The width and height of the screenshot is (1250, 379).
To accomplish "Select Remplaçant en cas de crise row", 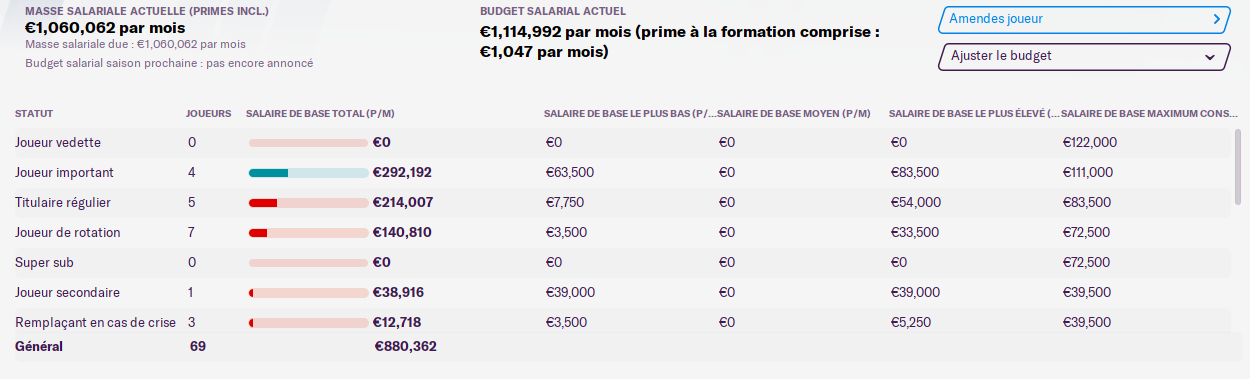I will pyautogui.click(x=620, y=323).
